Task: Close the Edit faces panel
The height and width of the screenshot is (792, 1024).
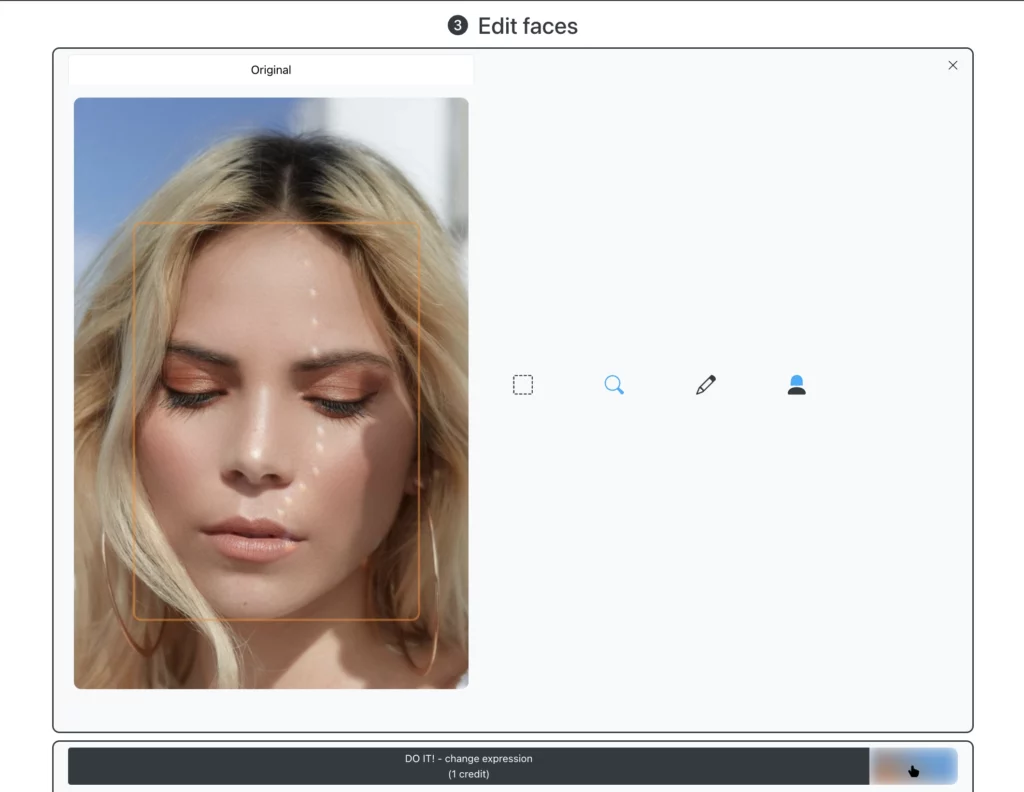Action: 952,65
